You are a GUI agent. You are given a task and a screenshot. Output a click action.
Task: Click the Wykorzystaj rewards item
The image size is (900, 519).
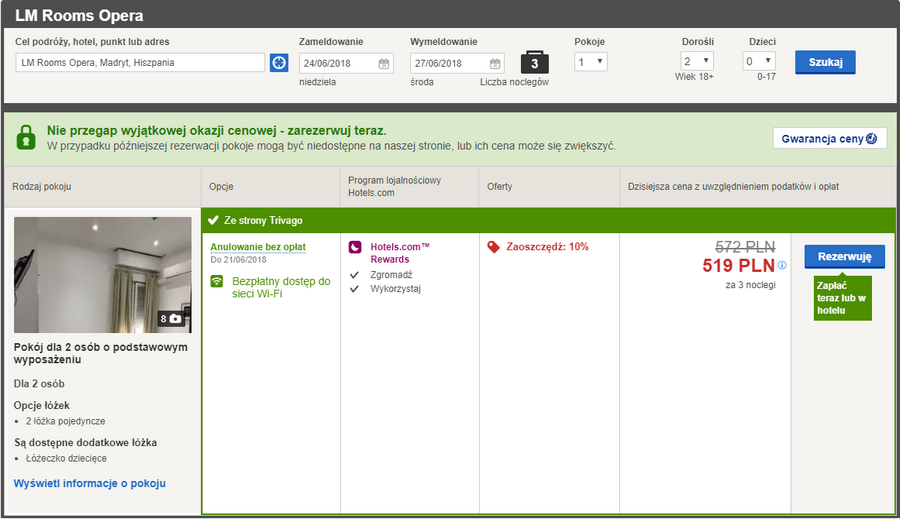395,289
